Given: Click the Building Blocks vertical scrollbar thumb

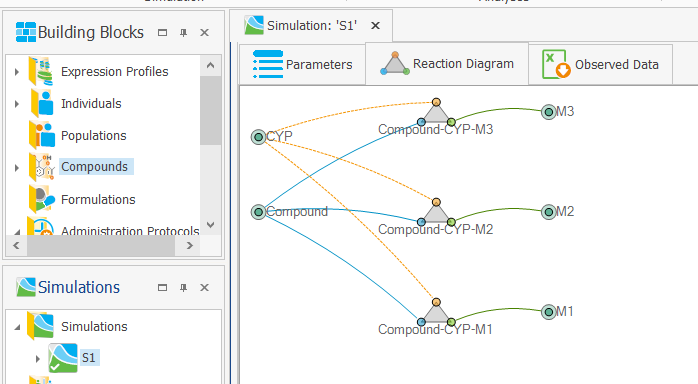Looking at the screenshot, I should click(211, 110).
